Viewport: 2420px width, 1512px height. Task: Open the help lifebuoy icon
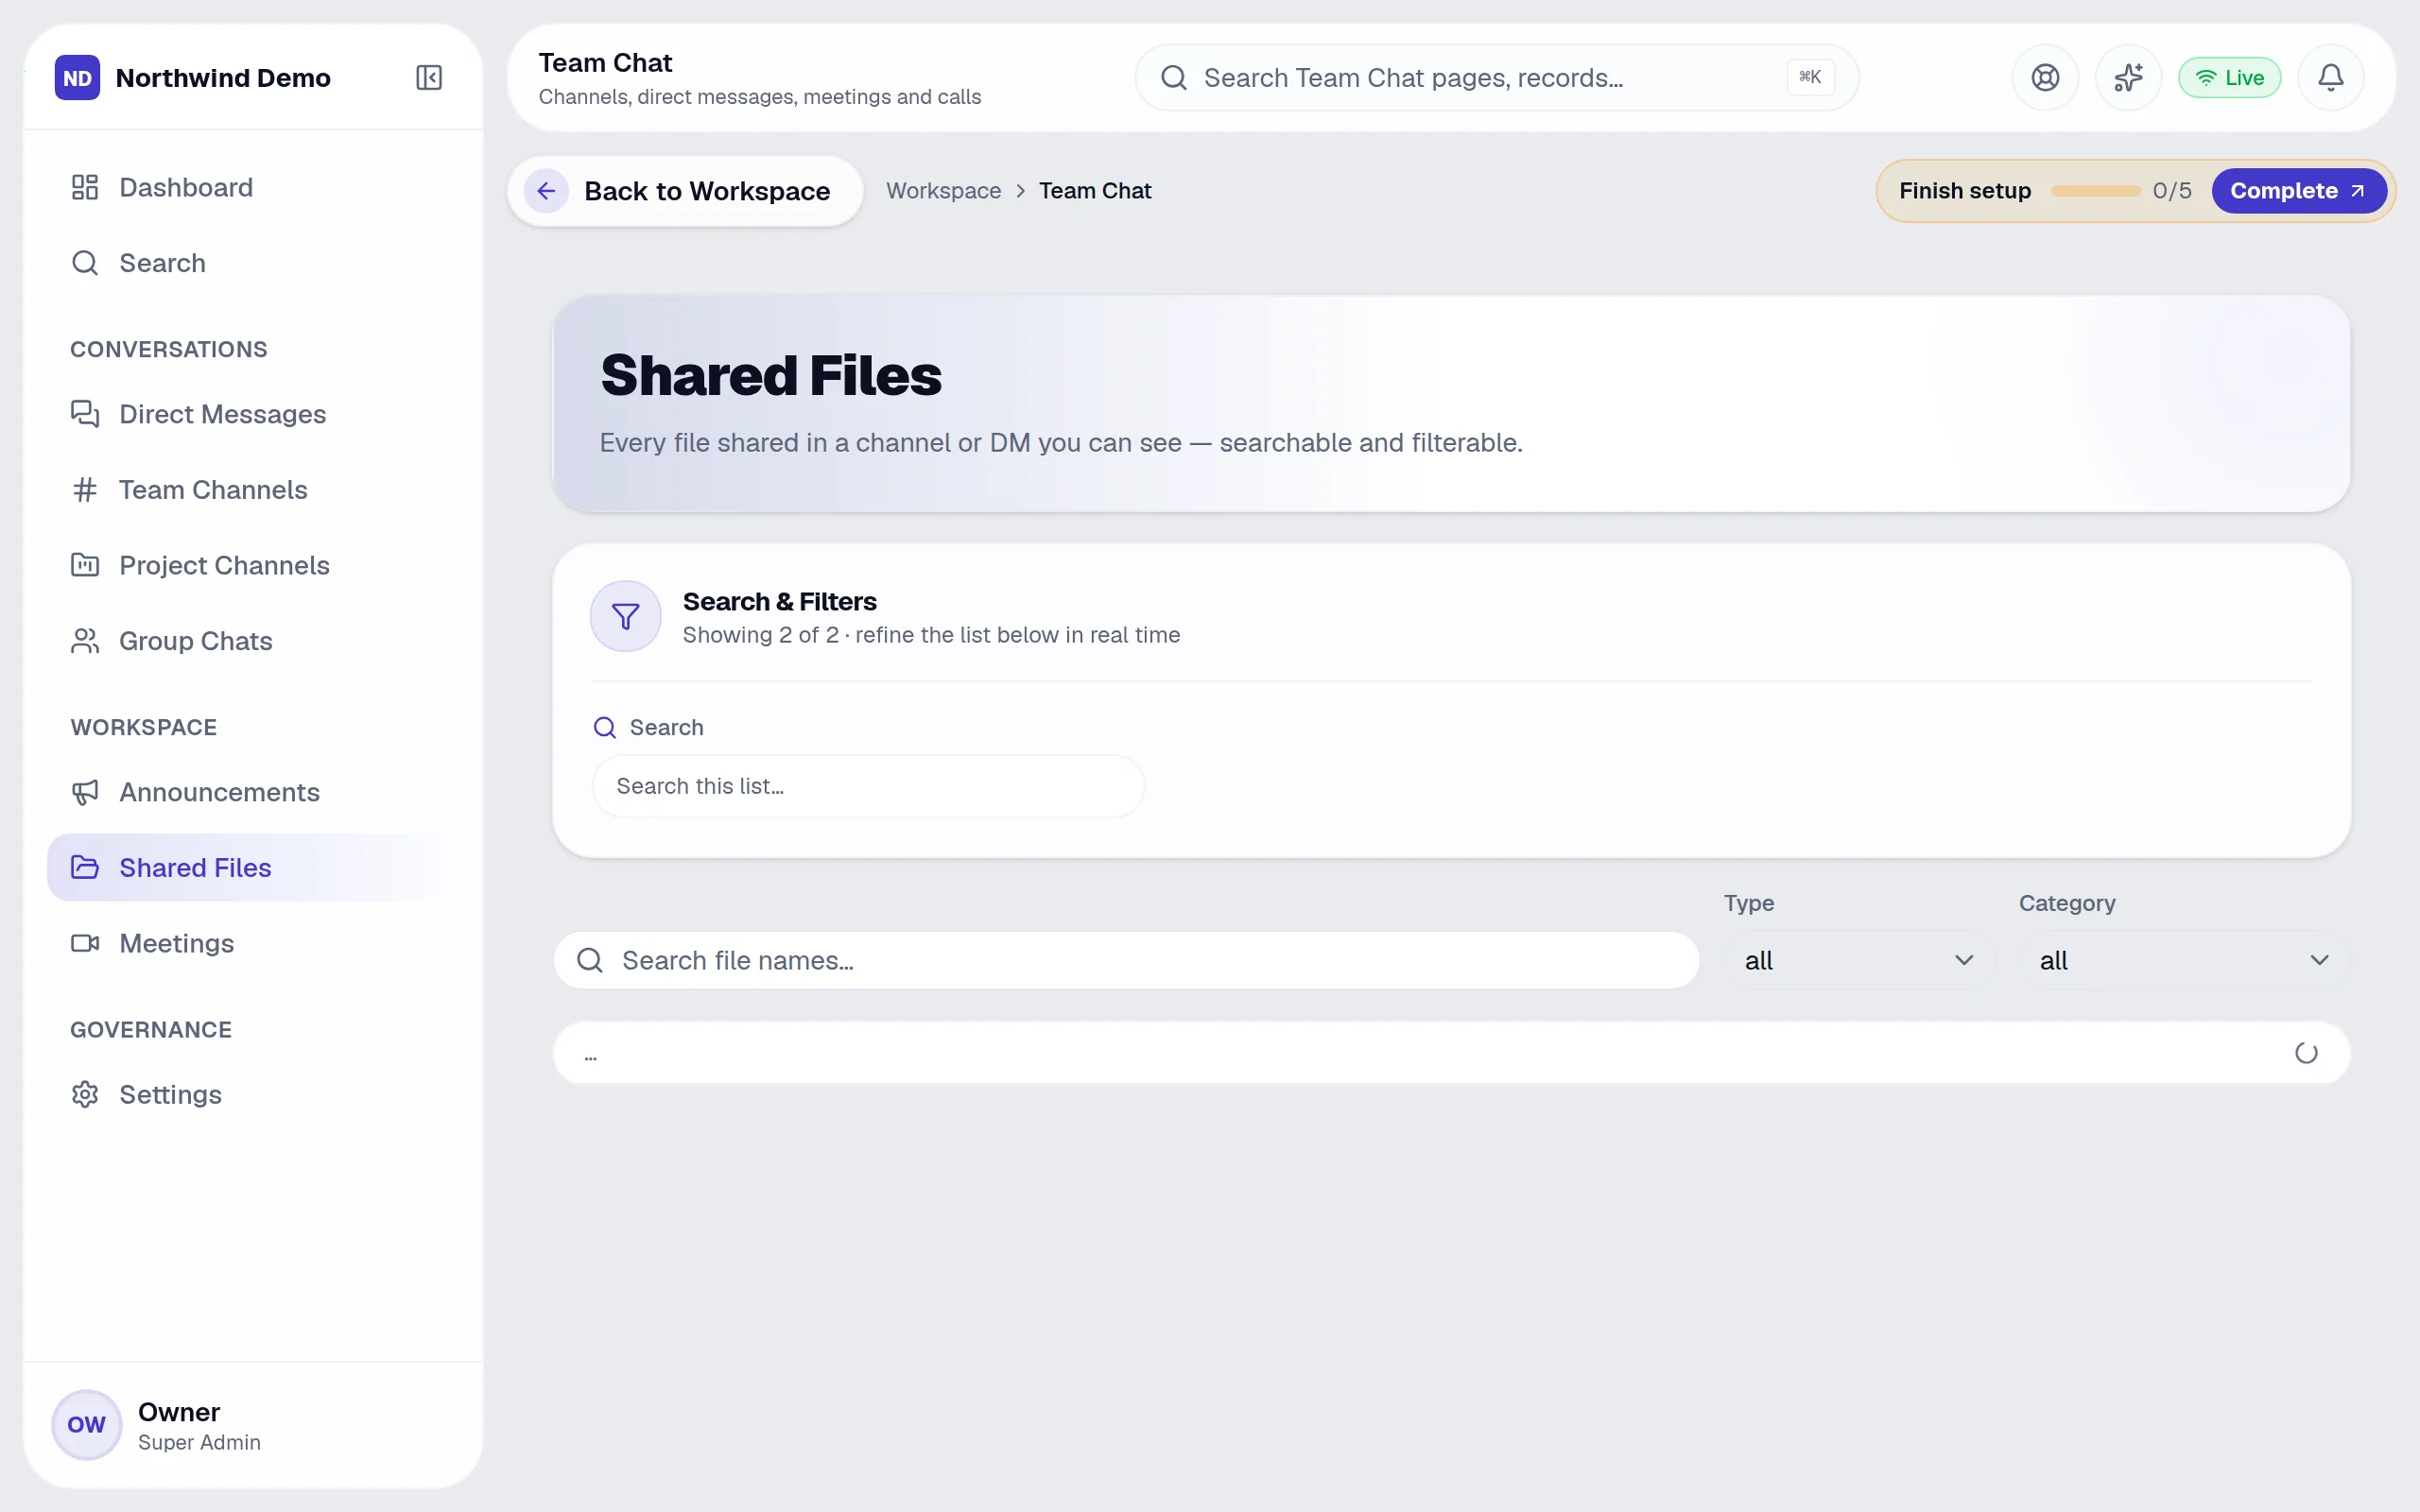[x=2045, y=78]
